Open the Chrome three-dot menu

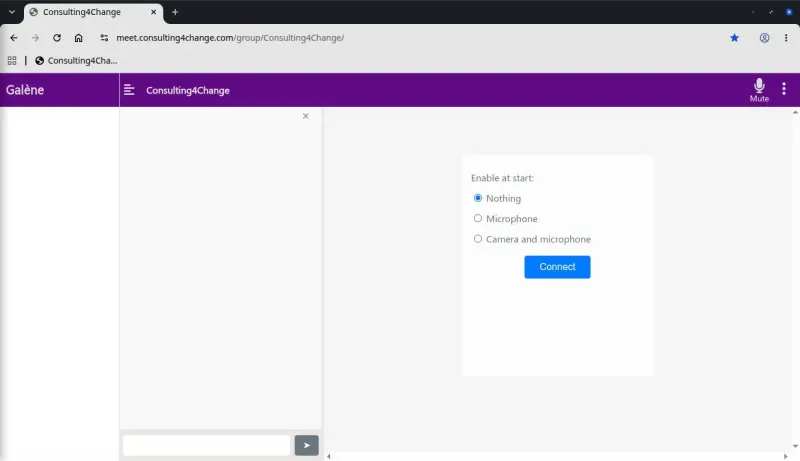point(786,38)
